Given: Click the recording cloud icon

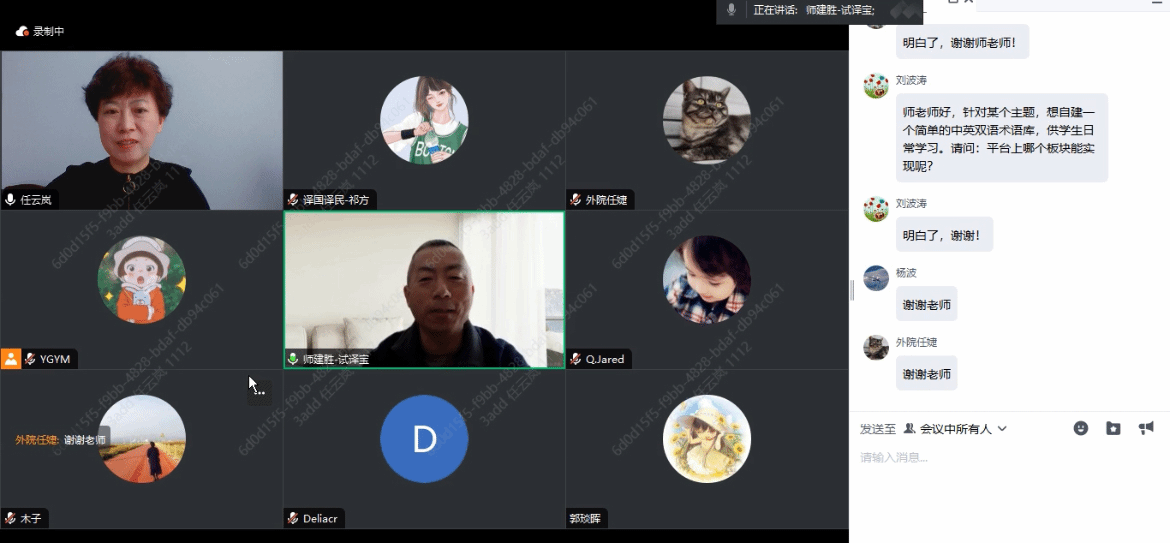Looking at the screenshot, I should (x=22, y=31).
